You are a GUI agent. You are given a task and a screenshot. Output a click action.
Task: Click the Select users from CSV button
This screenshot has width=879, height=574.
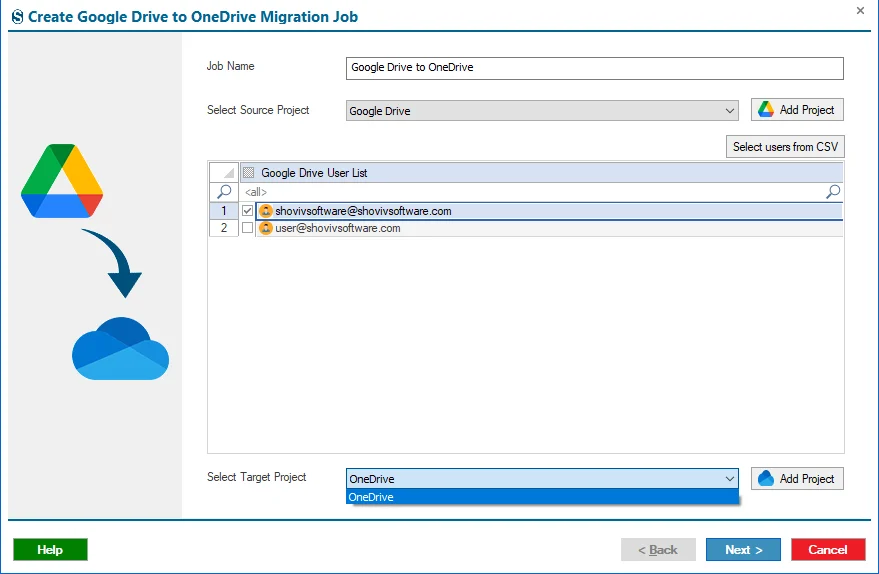pyautogui.click(x=785, y=147)
